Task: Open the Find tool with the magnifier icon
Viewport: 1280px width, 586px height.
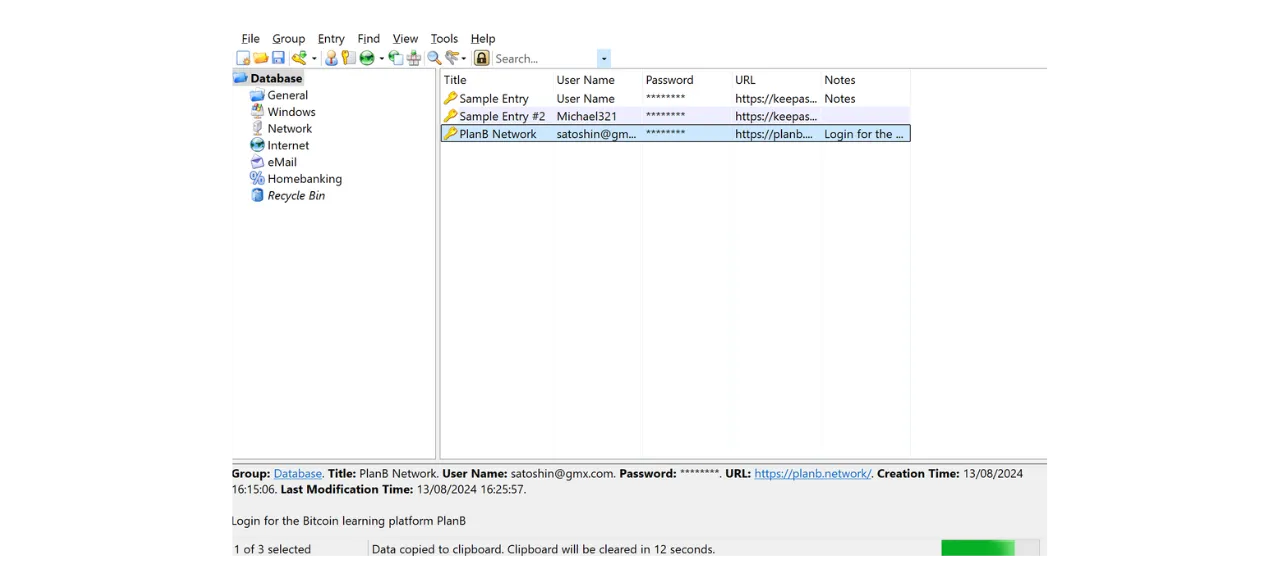Action: click(x=434, y=57)
